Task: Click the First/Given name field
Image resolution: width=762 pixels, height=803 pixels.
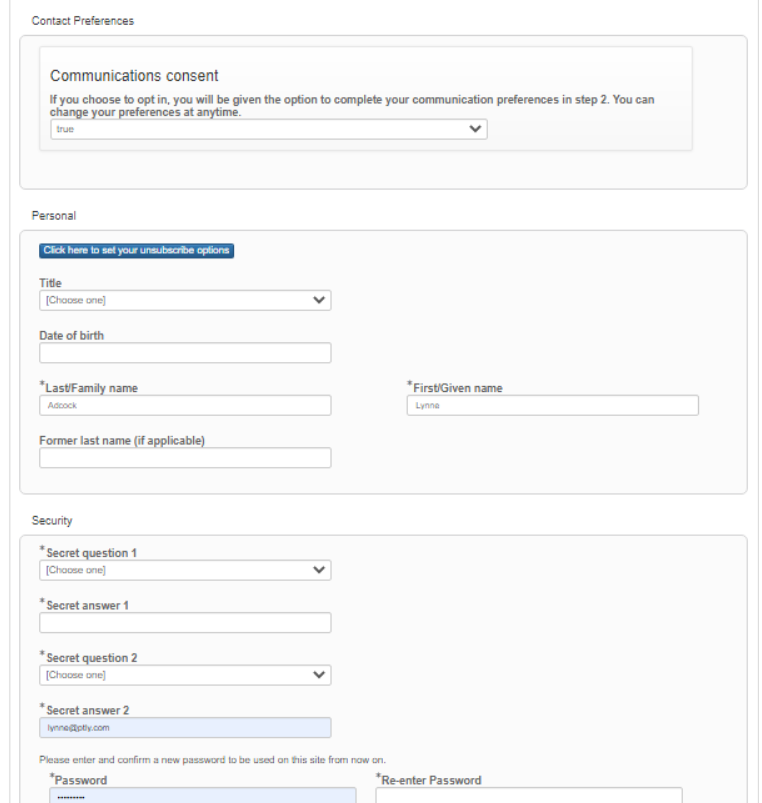Action: (x=552, y=406)
